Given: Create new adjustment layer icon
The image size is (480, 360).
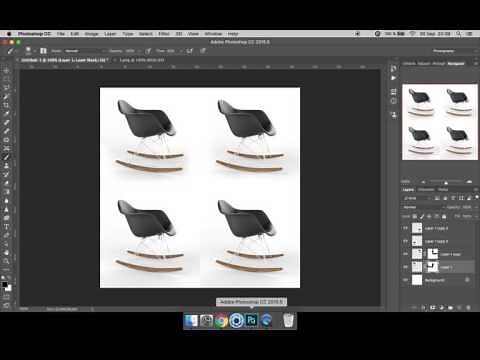Looking at the screenshot, I should coord(442,307).
